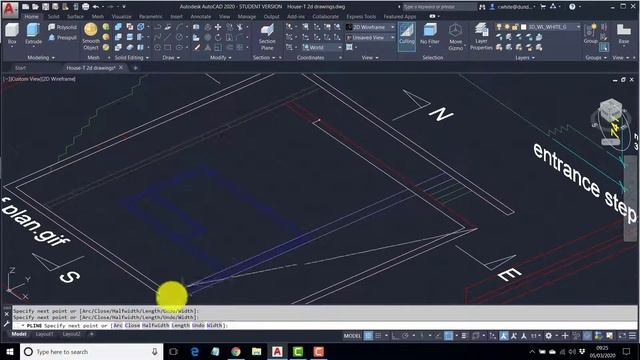This screenshot has width=640, height=360.
Task: Expand the Draw panel
Action: 171,58
